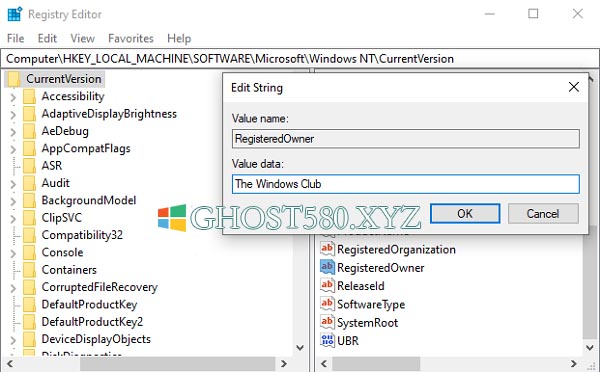Select the RegisteredOwner string value icon
600x372 pixels.
pyautogui.click(x=327, y=267)
